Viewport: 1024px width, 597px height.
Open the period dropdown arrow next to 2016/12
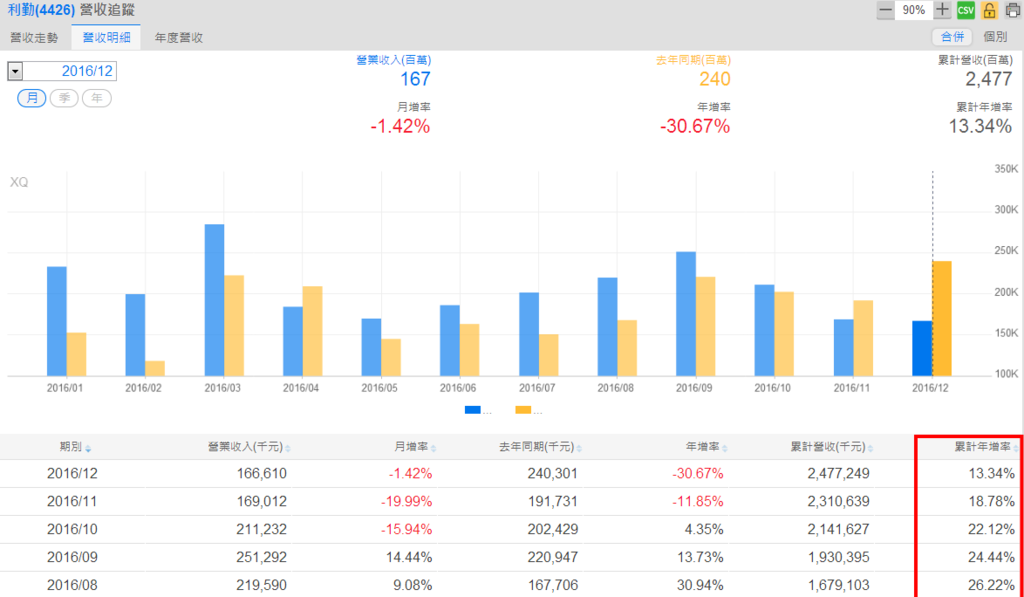click(16, 71)
